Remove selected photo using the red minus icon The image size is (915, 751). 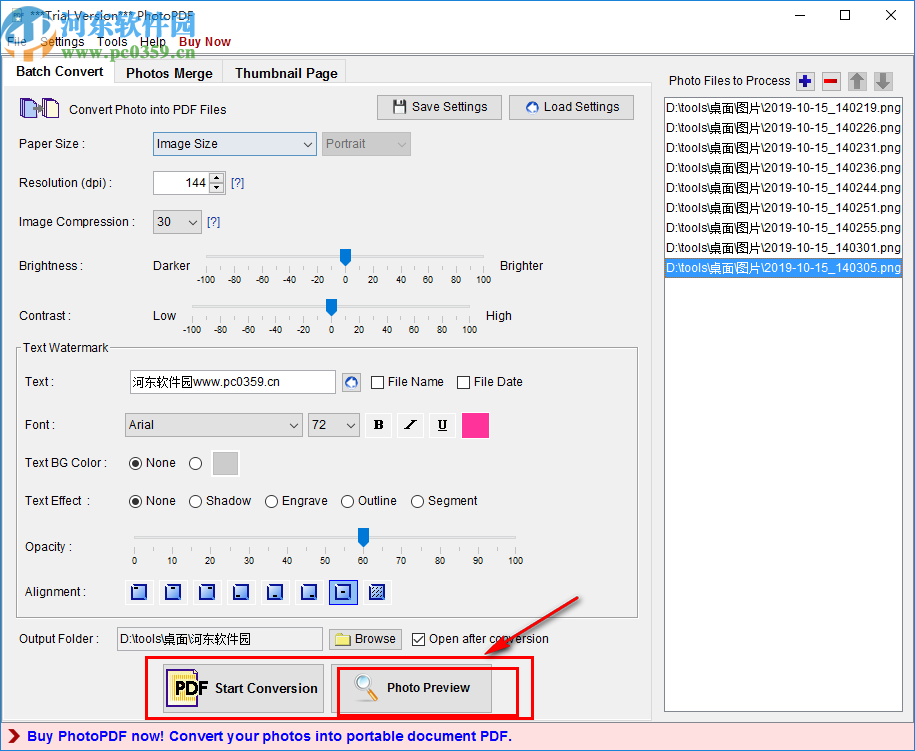tap(831, 81)
